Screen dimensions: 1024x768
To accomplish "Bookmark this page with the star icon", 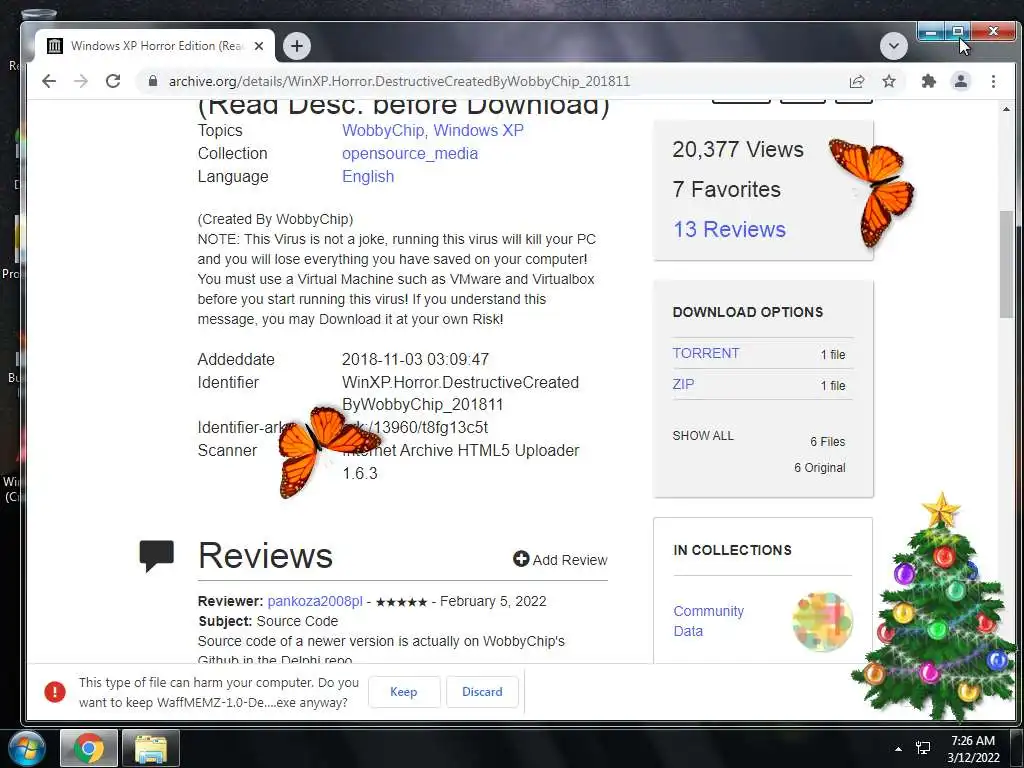I will [x=889, y=81].
